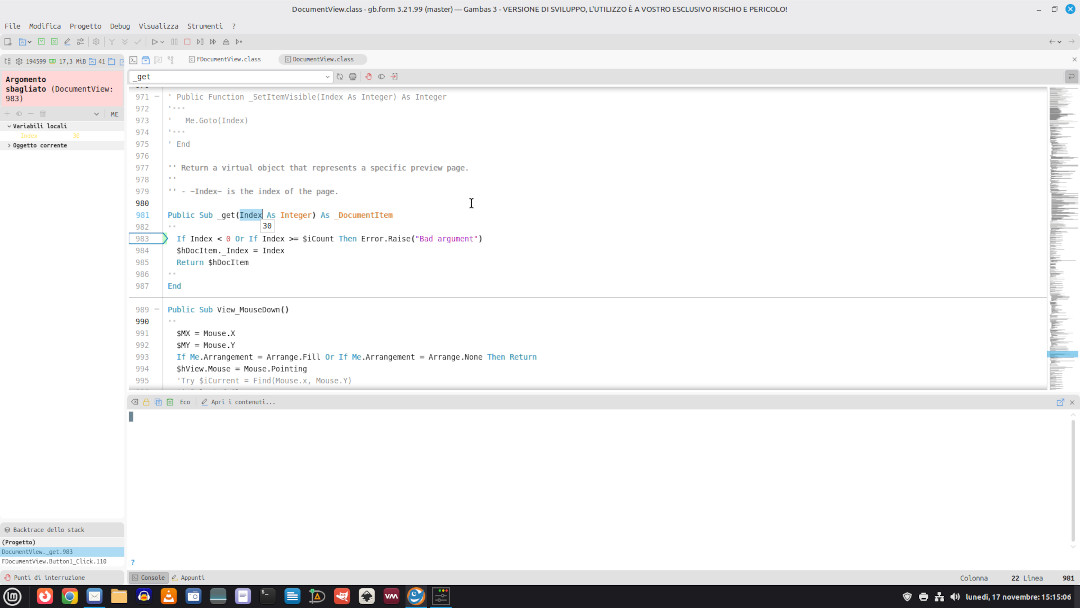
Task: Click the back navigation arrow icon
Action: click(1052, 42)
